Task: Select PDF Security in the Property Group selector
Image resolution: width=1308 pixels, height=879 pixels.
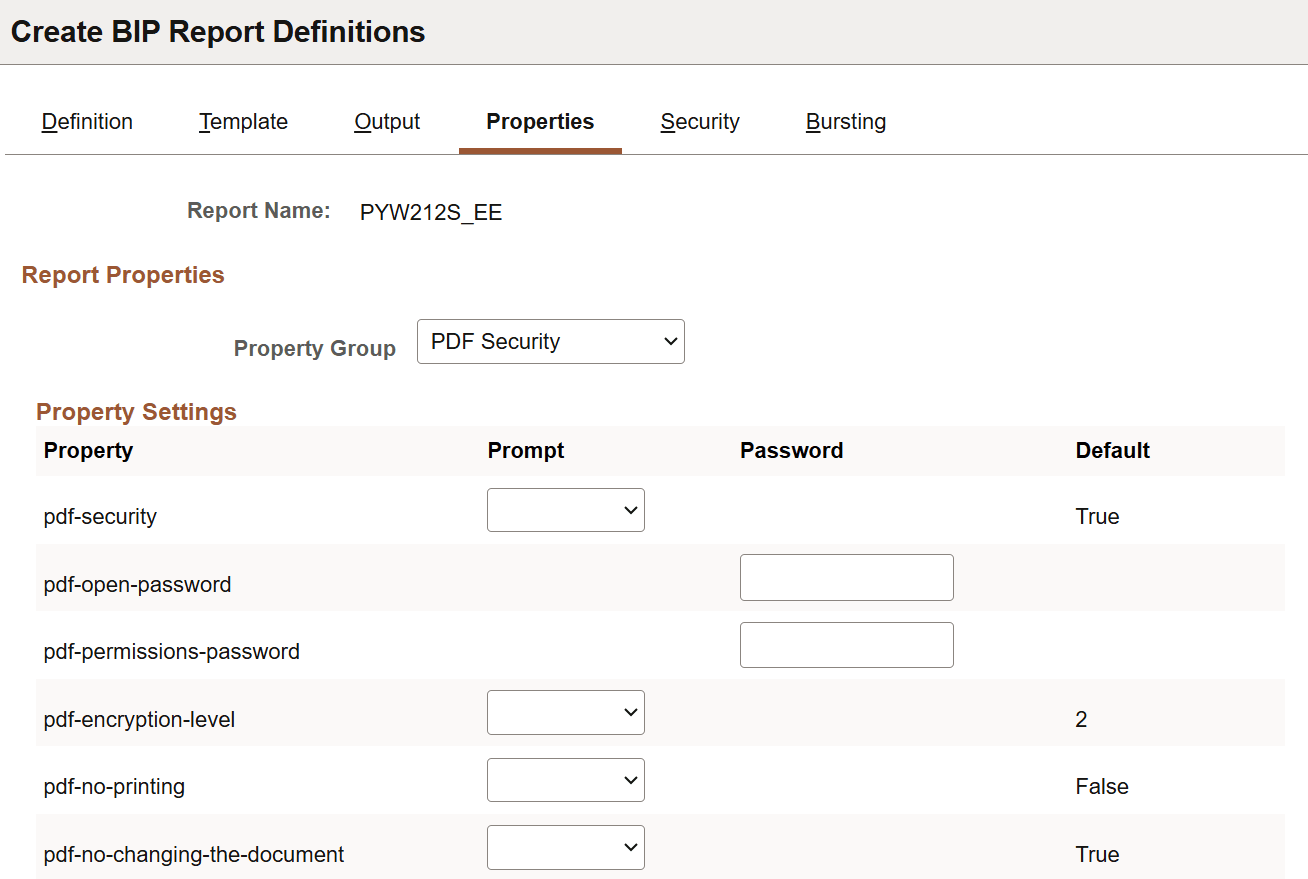Action: tap(550, 341)
